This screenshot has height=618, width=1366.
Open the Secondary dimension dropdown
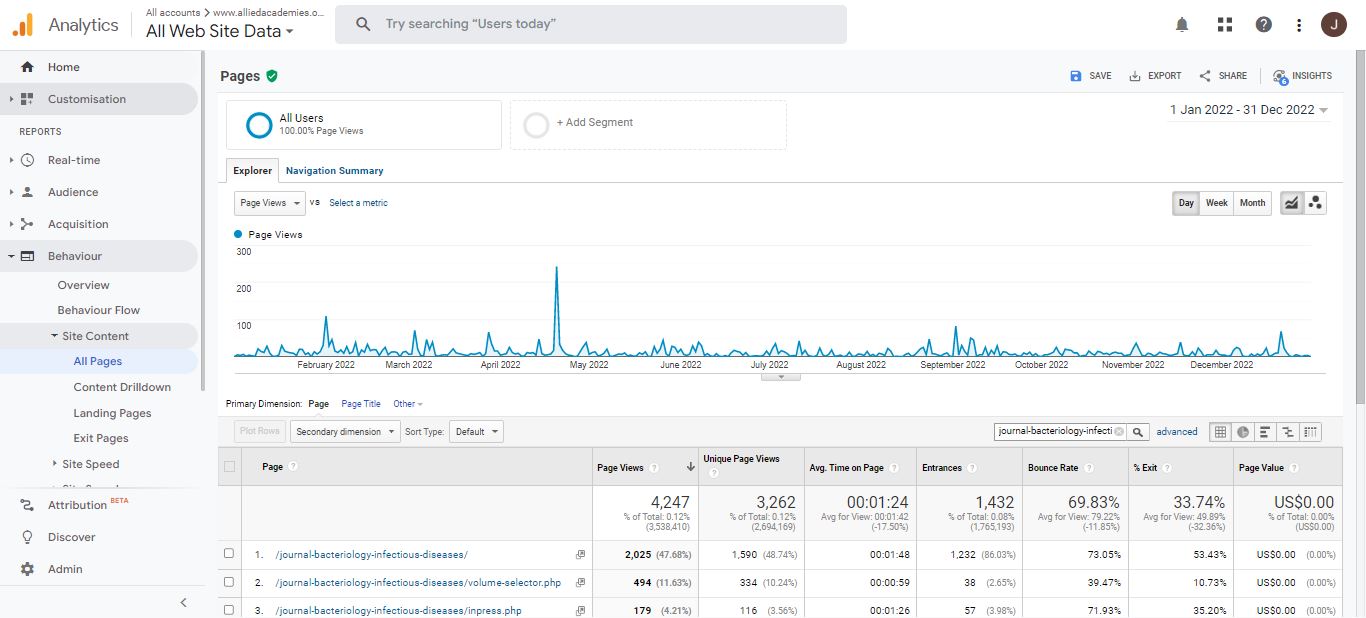[x=343, y=432]
